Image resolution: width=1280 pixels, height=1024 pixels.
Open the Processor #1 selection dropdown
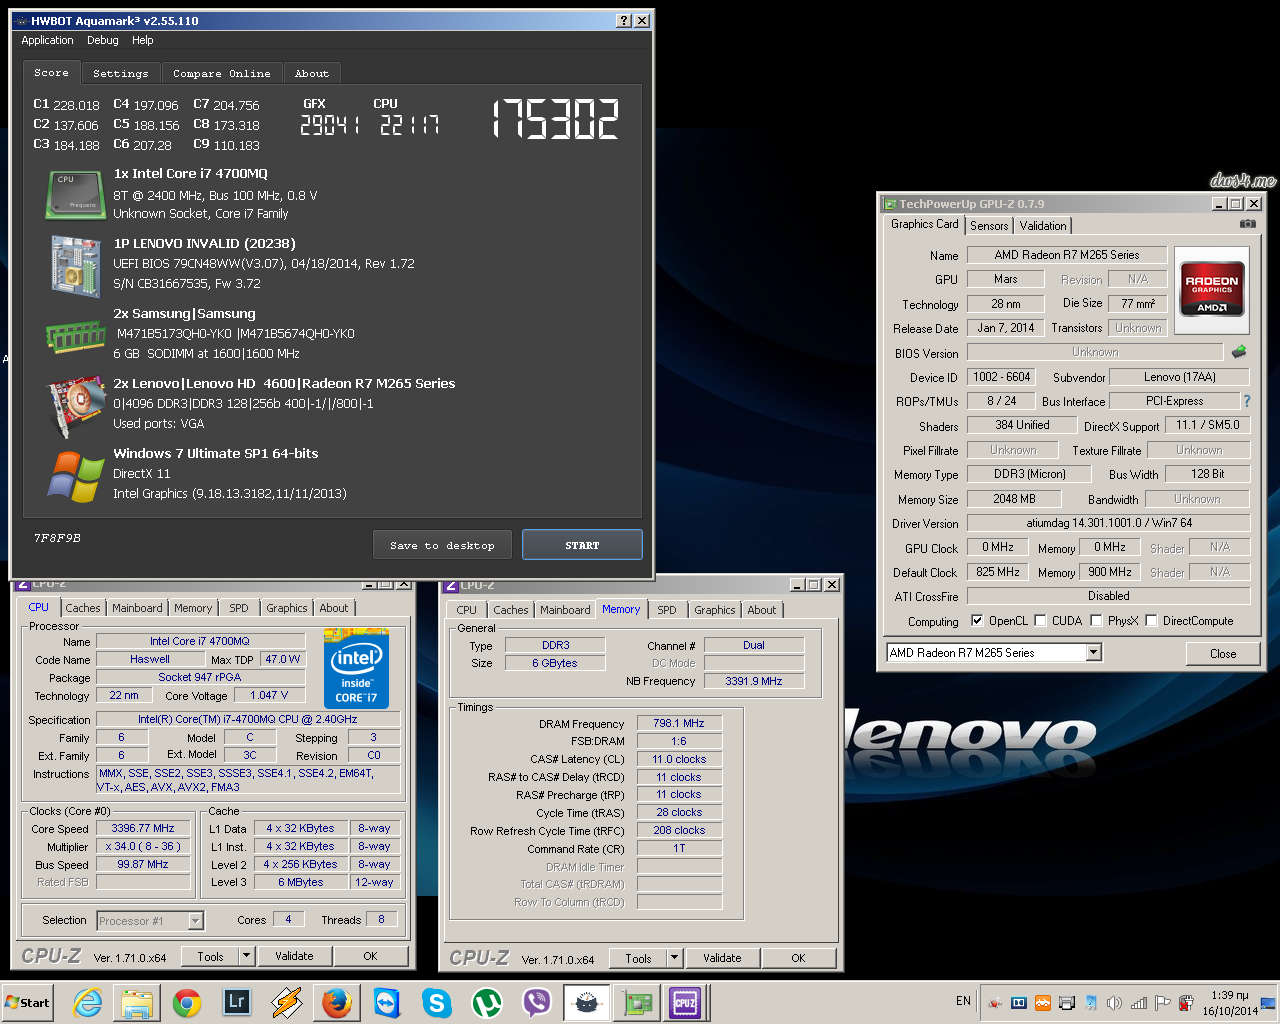tap(196, 921)
